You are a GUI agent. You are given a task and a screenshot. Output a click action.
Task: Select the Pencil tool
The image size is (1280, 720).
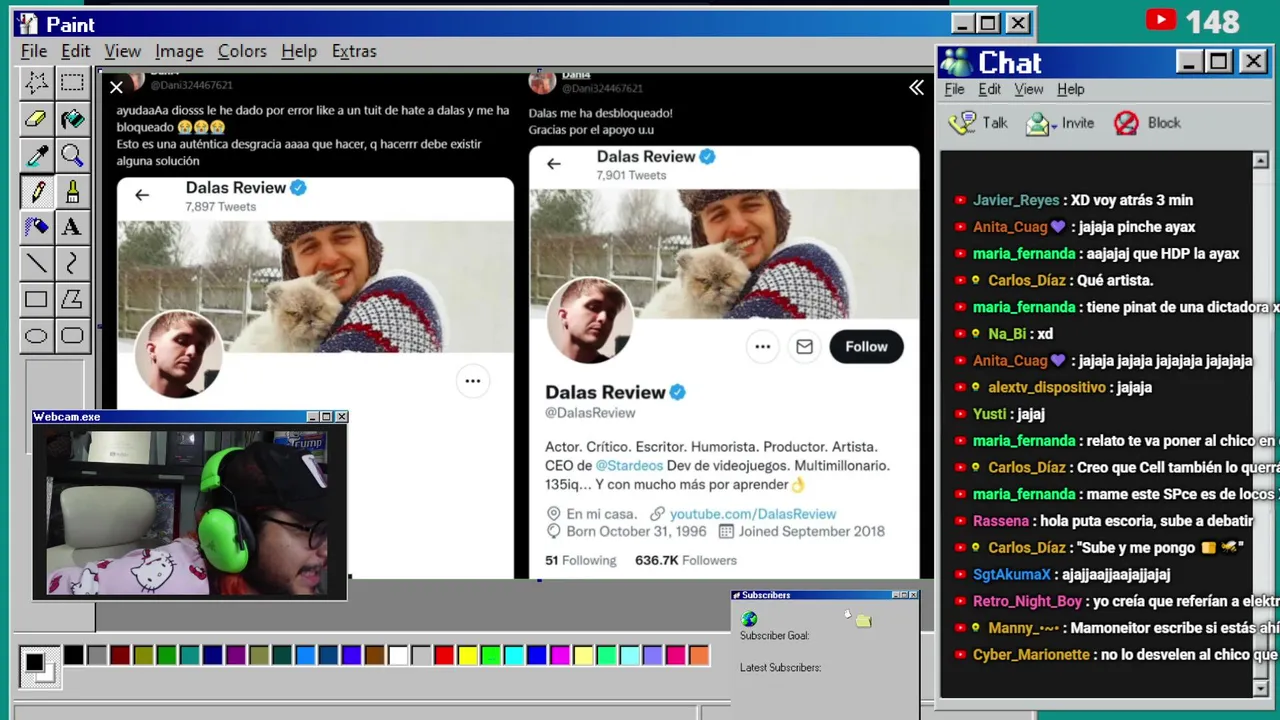coord(36,191)
